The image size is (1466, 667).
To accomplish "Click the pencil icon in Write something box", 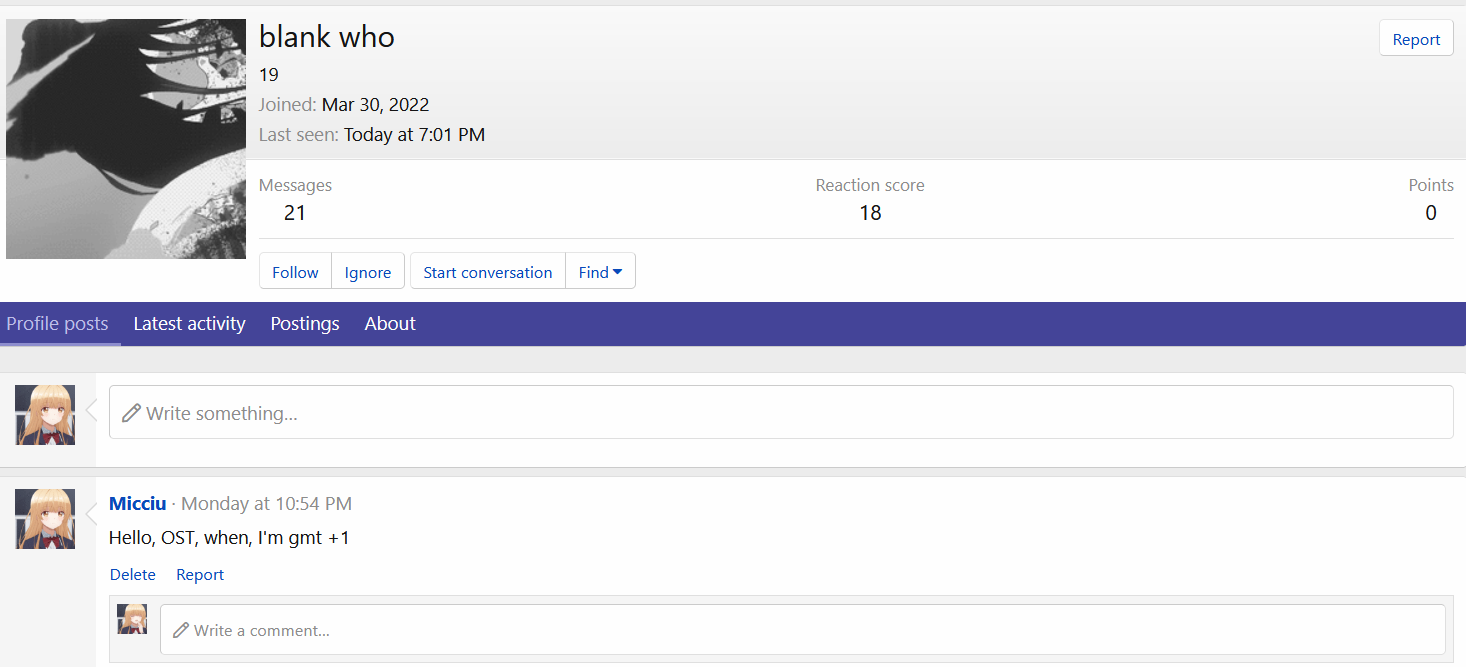I will (130, 413).
